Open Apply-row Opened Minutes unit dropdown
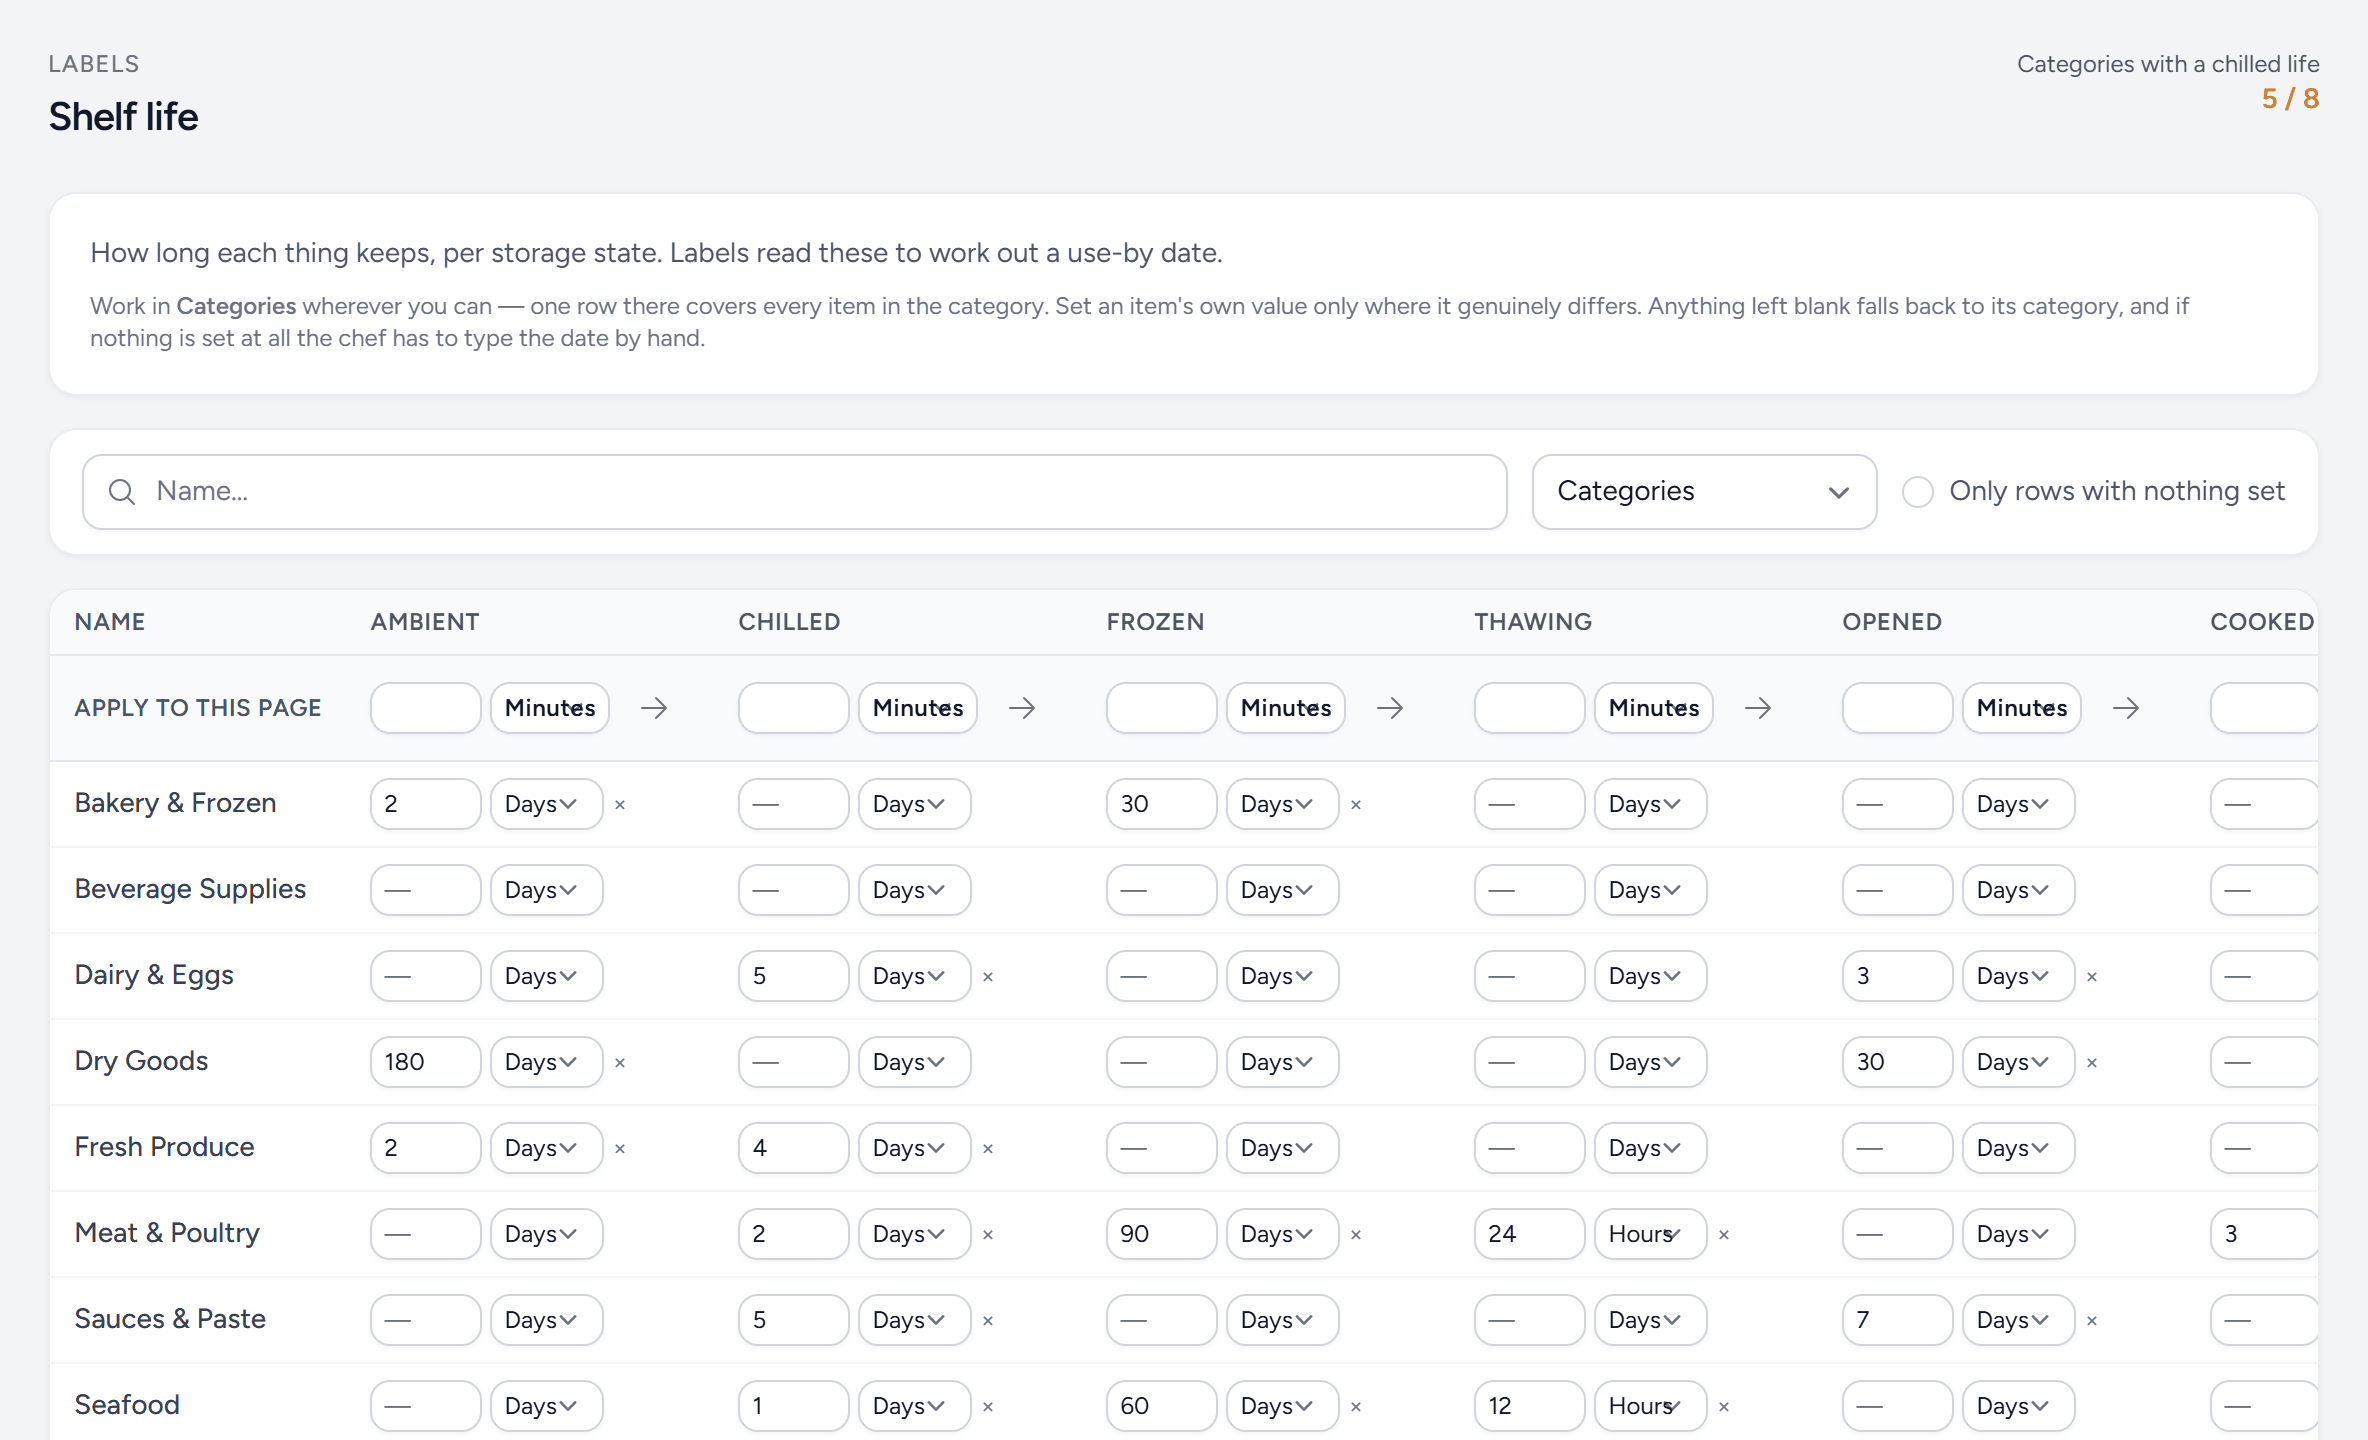Viewport: 2368px width, 1440px height. coord(2022,708)
